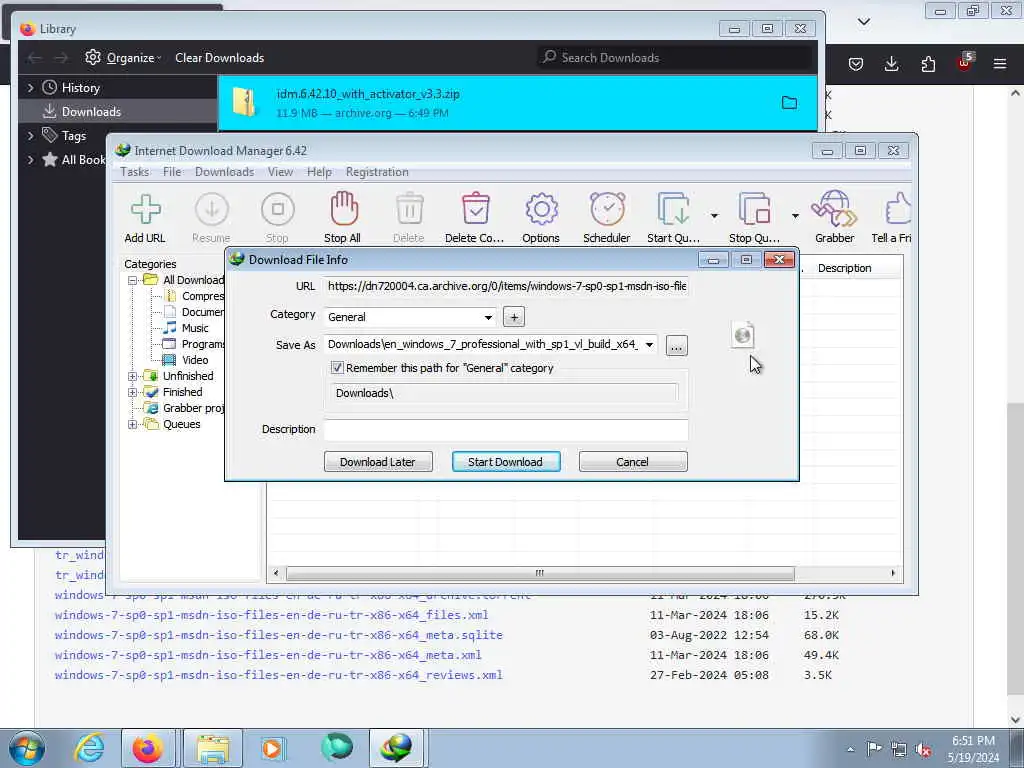Open the File menu in IDM
The width and height of the screenshot is (1024, 768).
(x=172, y=172)
